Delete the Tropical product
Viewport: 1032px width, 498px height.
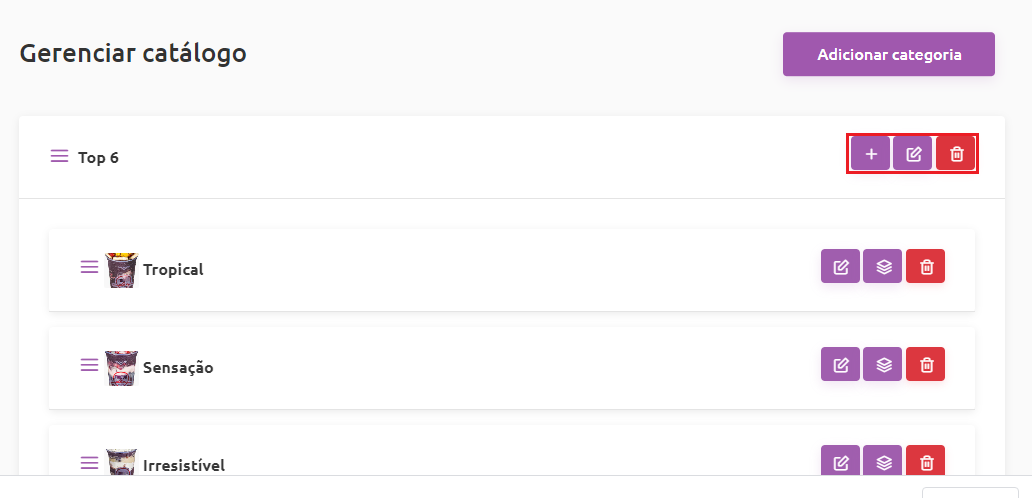point(925,266)
